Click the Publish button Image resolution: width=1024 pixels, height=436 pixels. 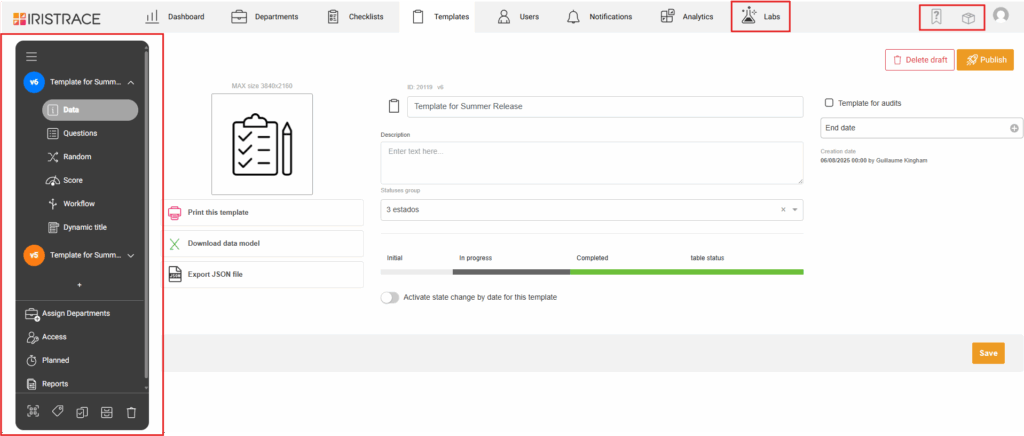tap(984, 60)
